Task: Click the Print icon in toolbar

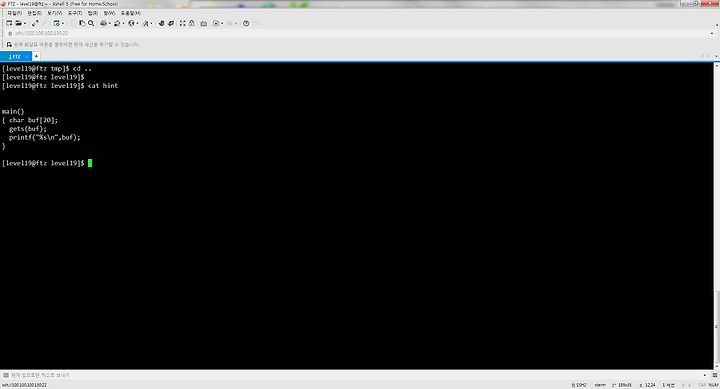Action: 103,23
